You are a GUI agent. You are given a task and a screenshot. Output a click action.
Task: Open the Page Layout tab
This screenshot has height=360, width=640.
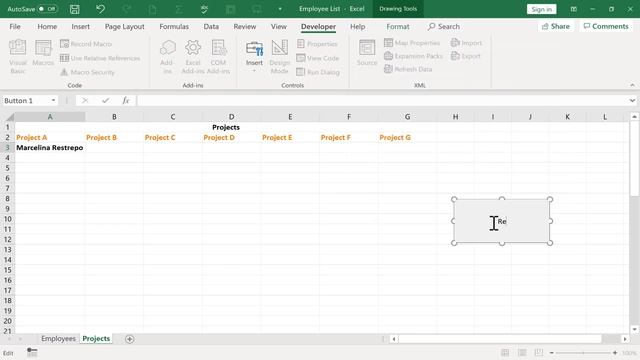124,27
